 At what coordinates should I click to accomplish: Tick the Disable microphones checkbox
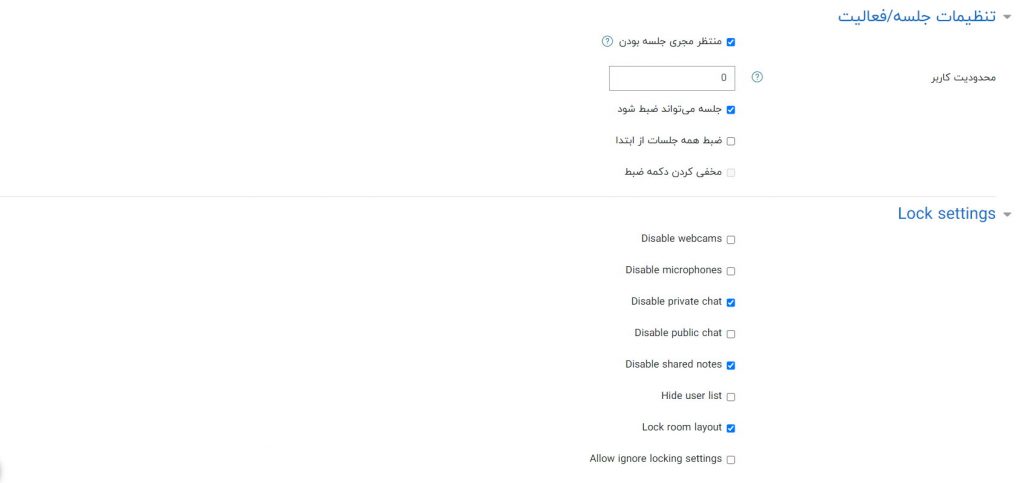[731, 271]
